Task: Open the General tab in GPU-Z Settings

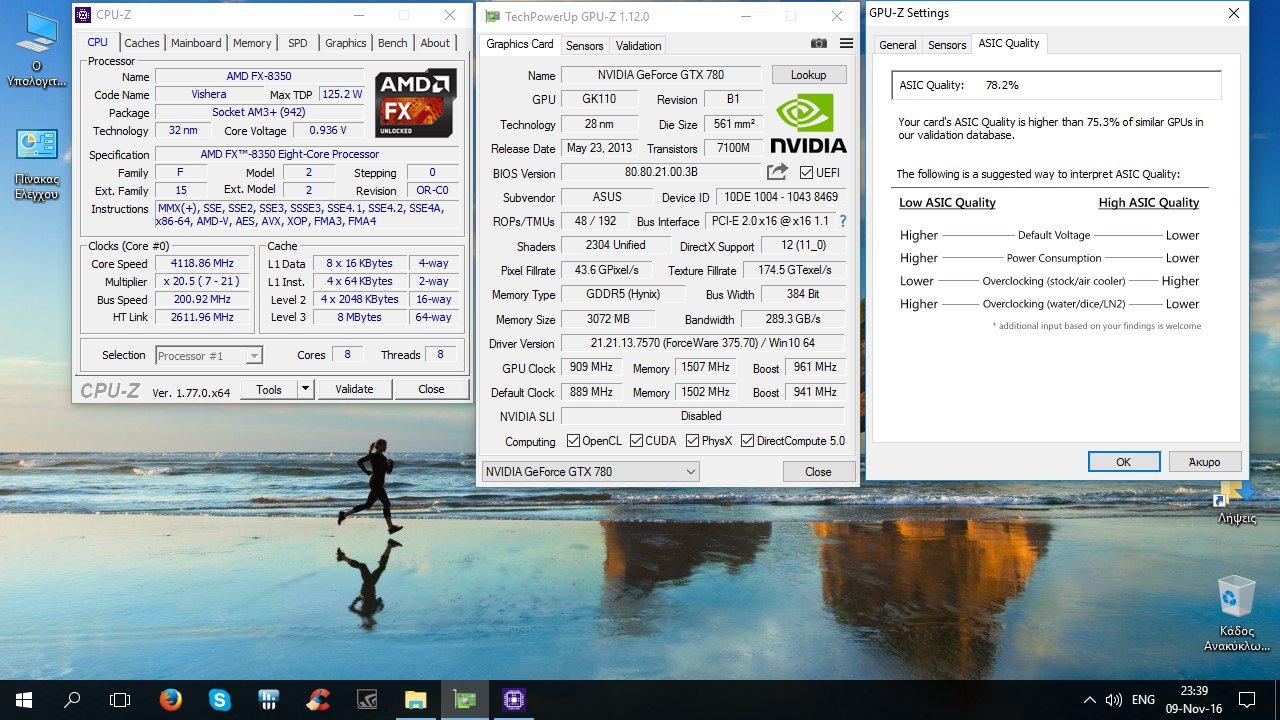Action: click(898, 45)
